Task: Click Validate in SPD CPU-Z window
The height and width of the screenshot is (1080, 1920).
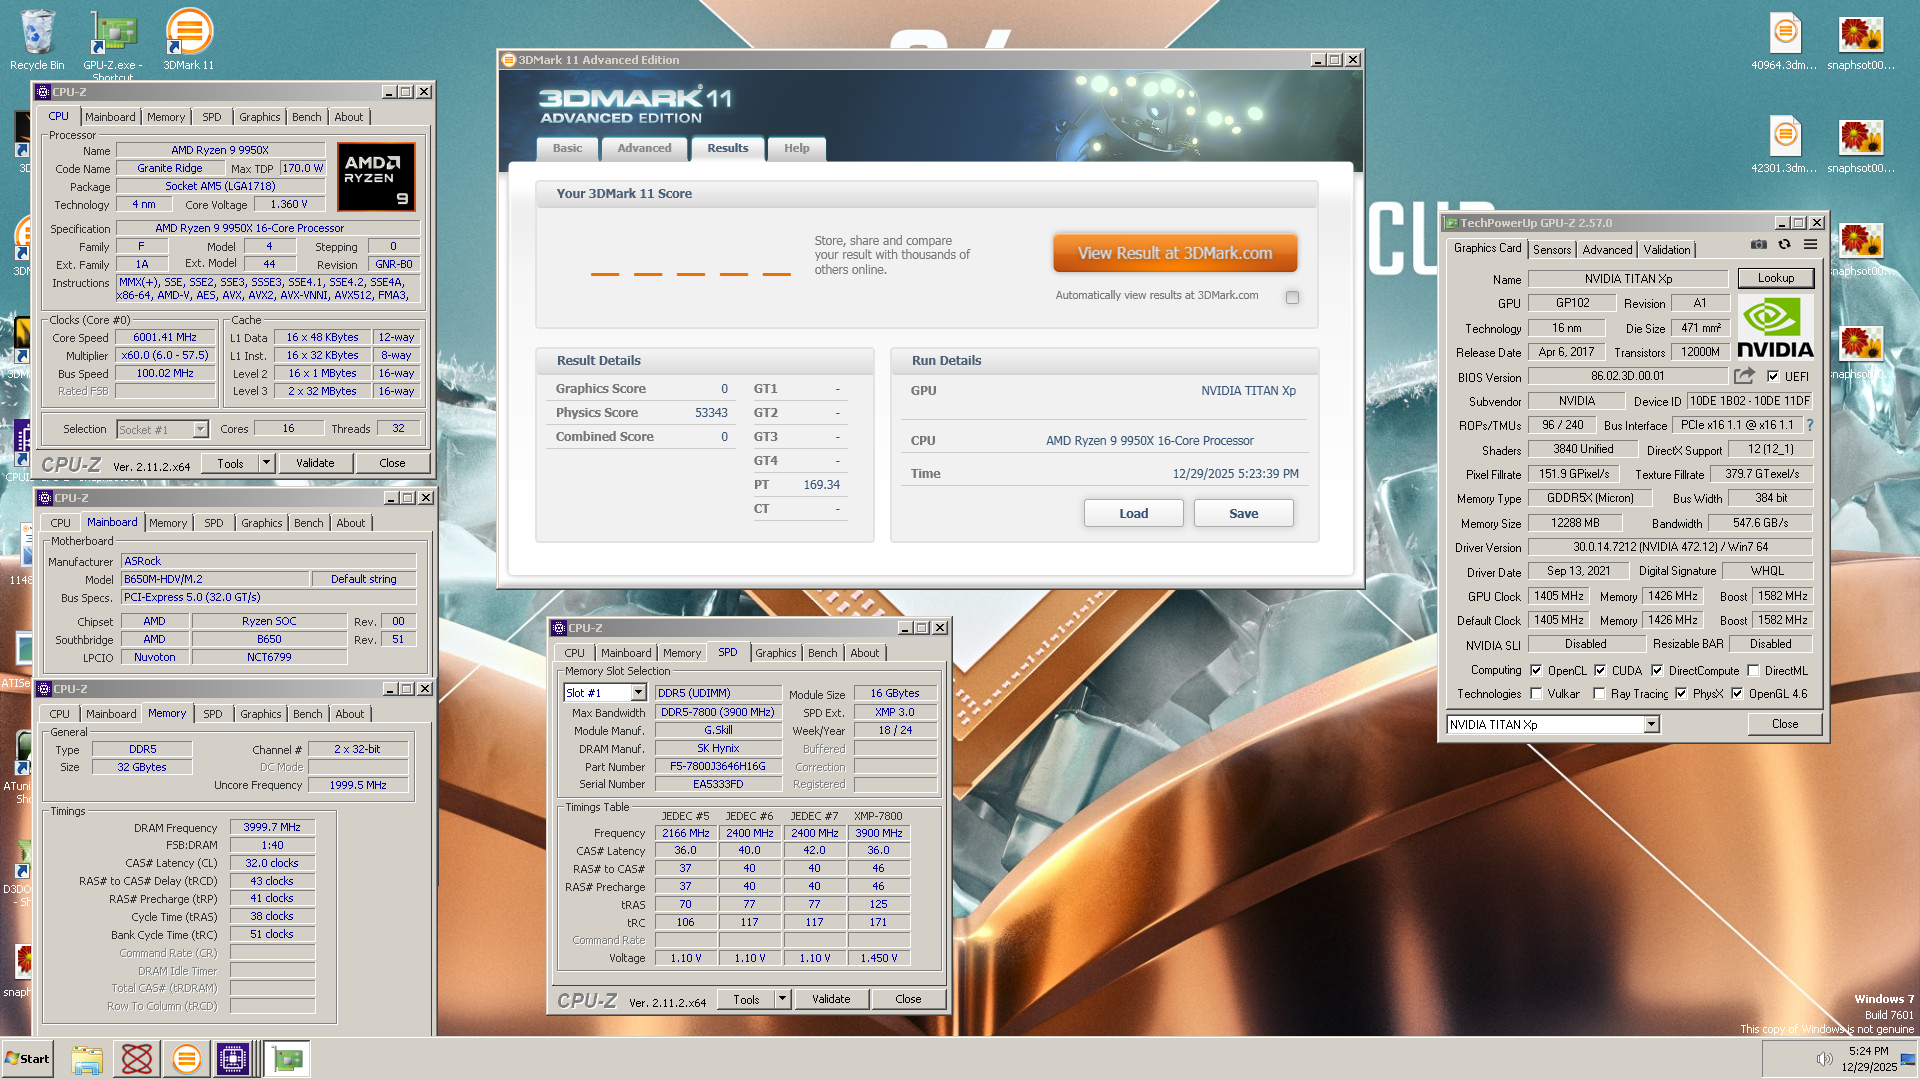Action: click(x=831, y=999)
